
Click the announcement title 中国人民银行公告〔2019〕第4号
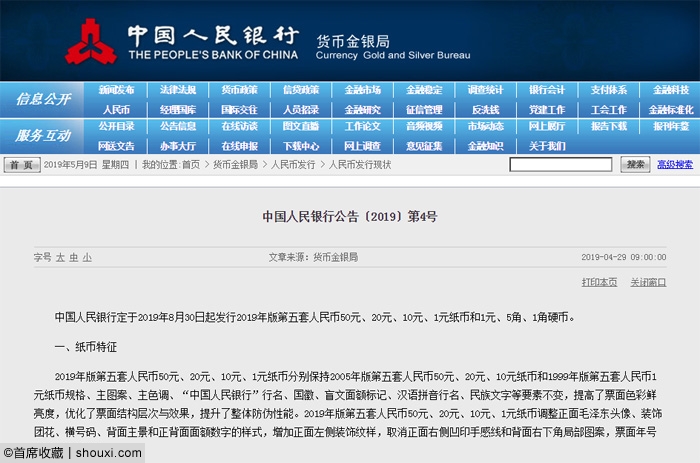350,217
